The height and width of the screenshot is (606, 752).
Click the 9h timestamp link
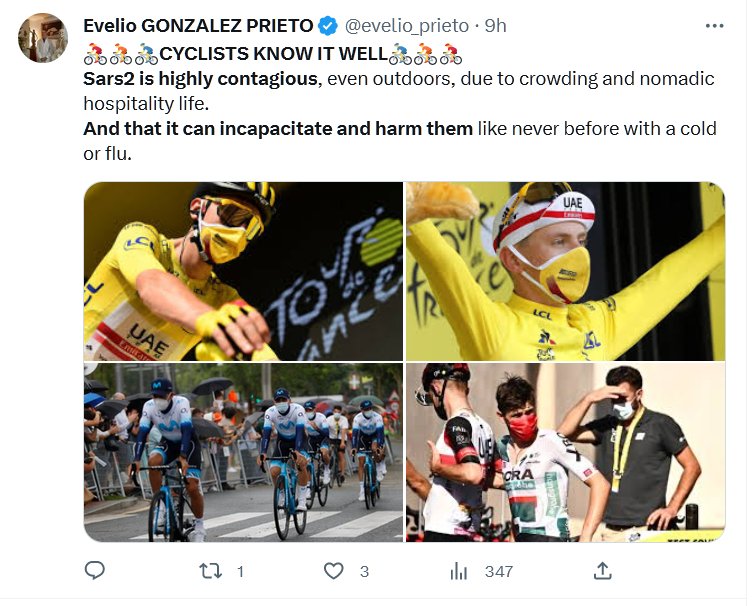coord(493,26)
